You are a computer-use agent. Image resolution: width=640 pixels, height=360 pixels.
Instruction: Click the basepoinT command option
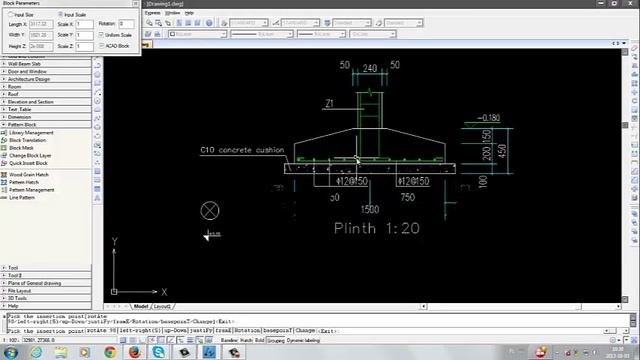click(x=278, y=331)
